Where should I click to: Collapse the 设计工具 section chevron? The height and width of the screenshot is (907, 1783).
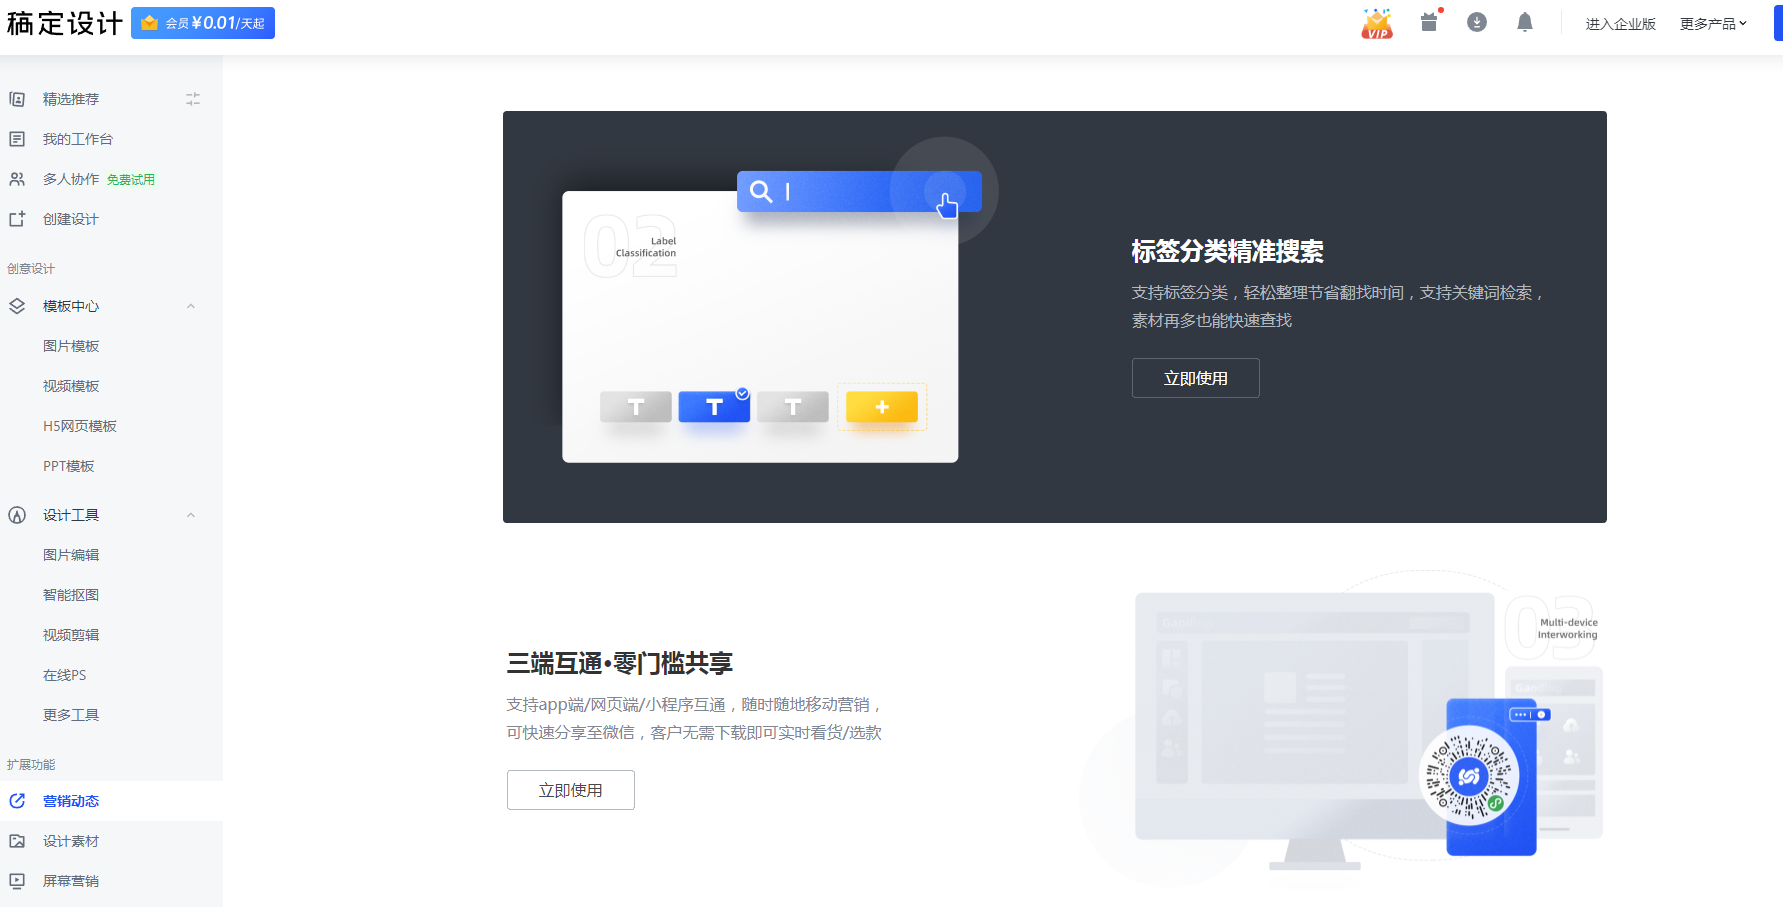pos(191,515)
